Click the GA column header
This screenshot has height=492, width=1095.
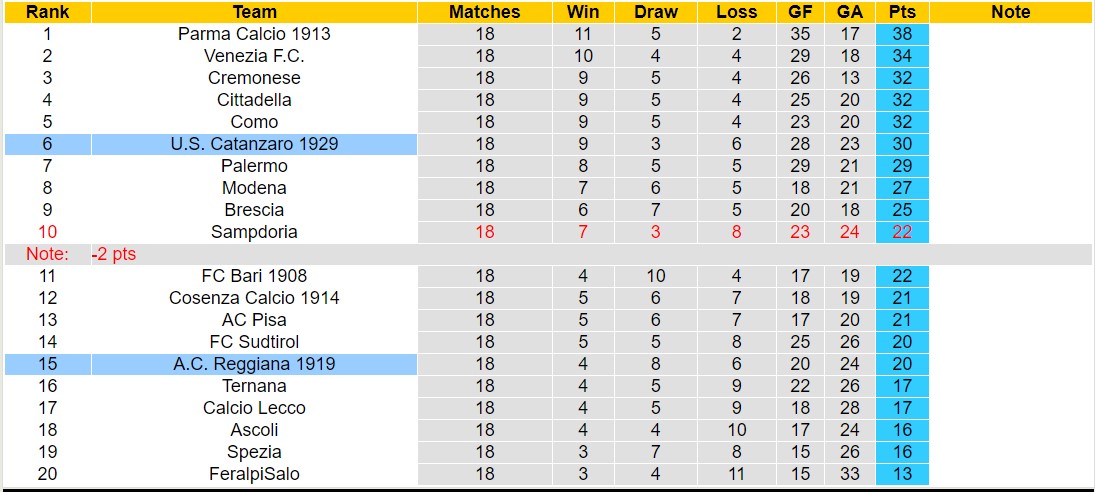click(x=850, y=12)
